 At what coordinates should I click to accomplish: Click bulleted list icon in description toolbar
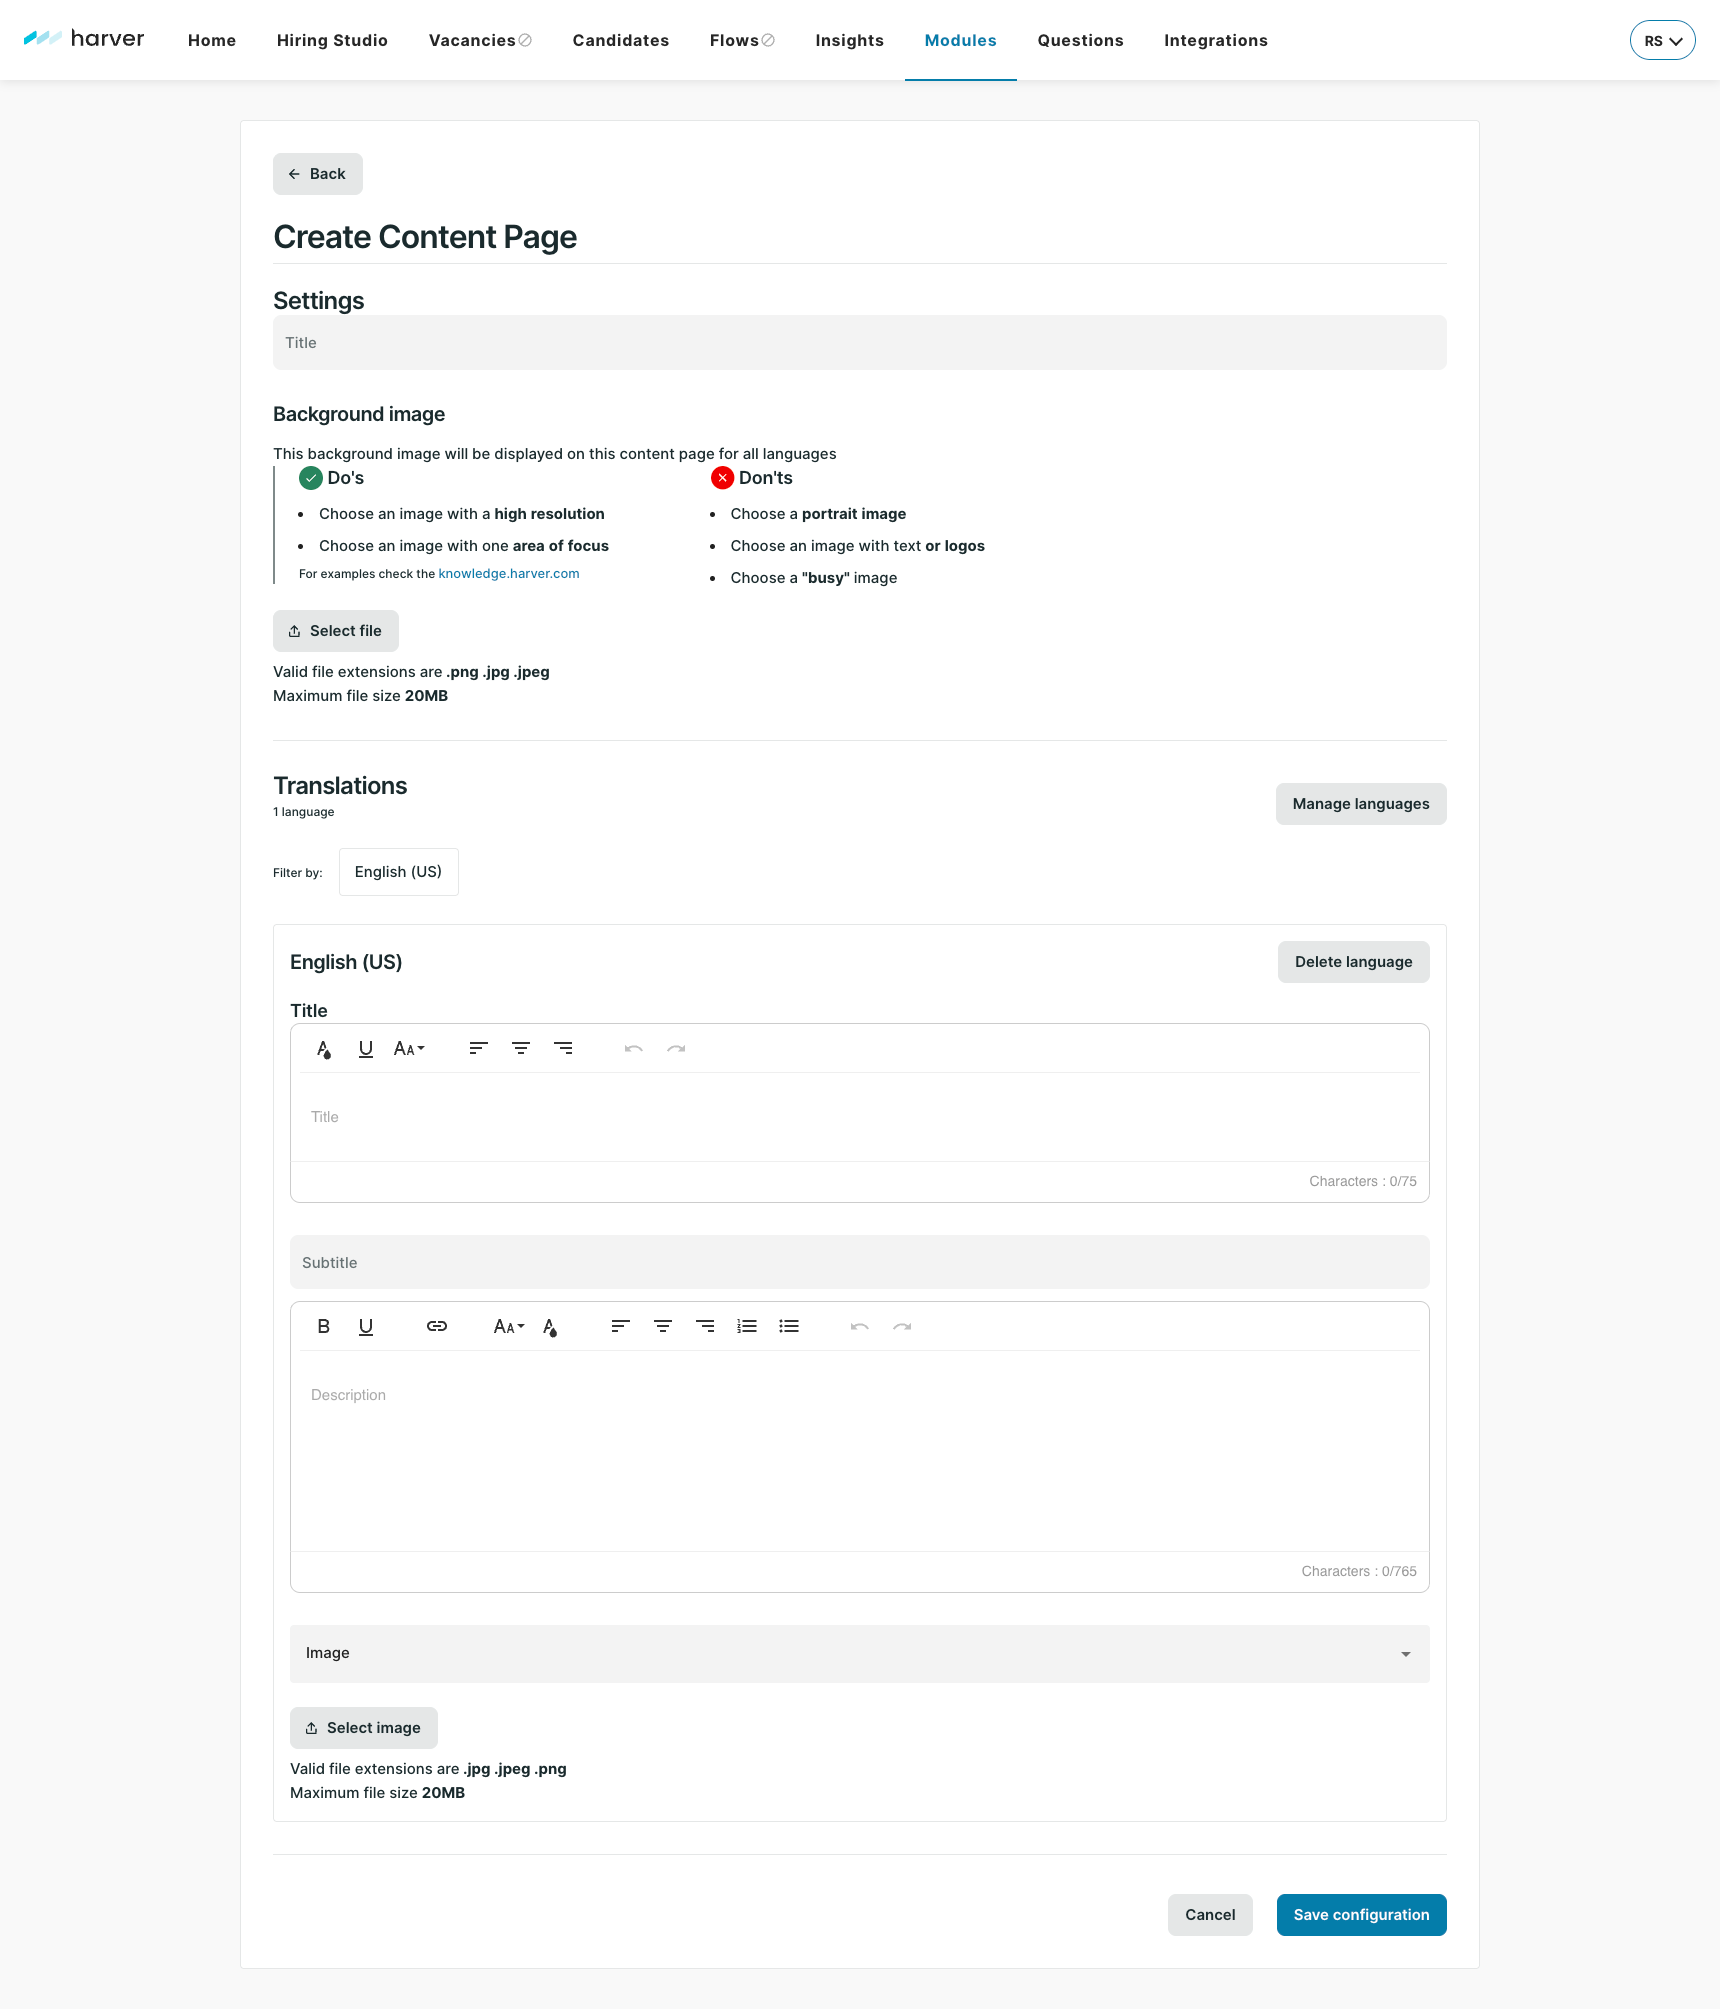(x=789, y=1326)
